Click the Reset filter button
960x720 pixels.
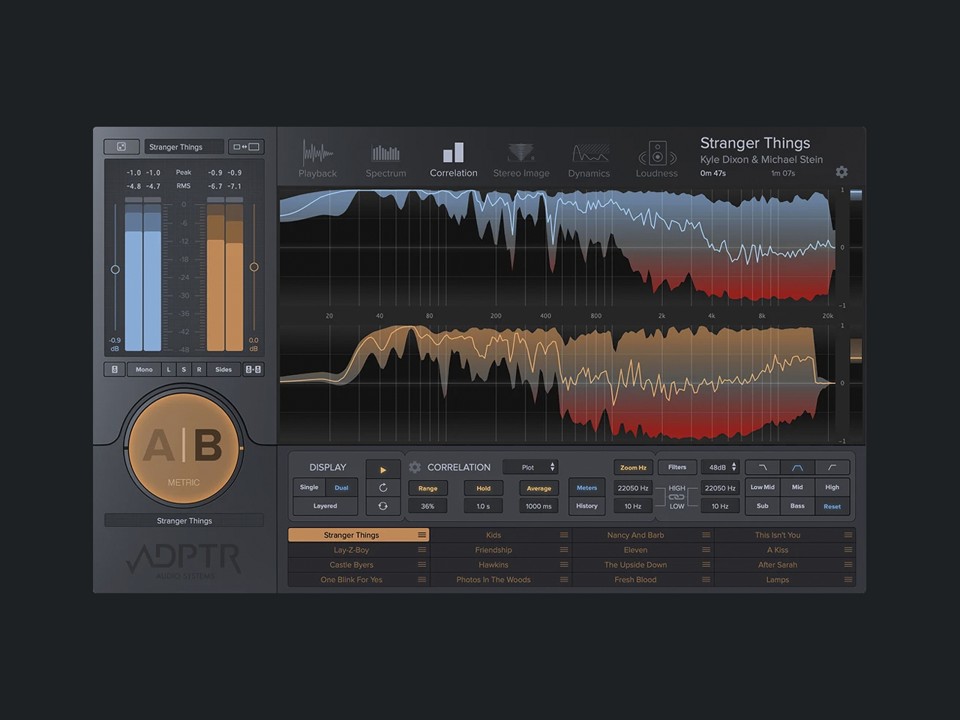pyautogui.click(x=832, y=506)
